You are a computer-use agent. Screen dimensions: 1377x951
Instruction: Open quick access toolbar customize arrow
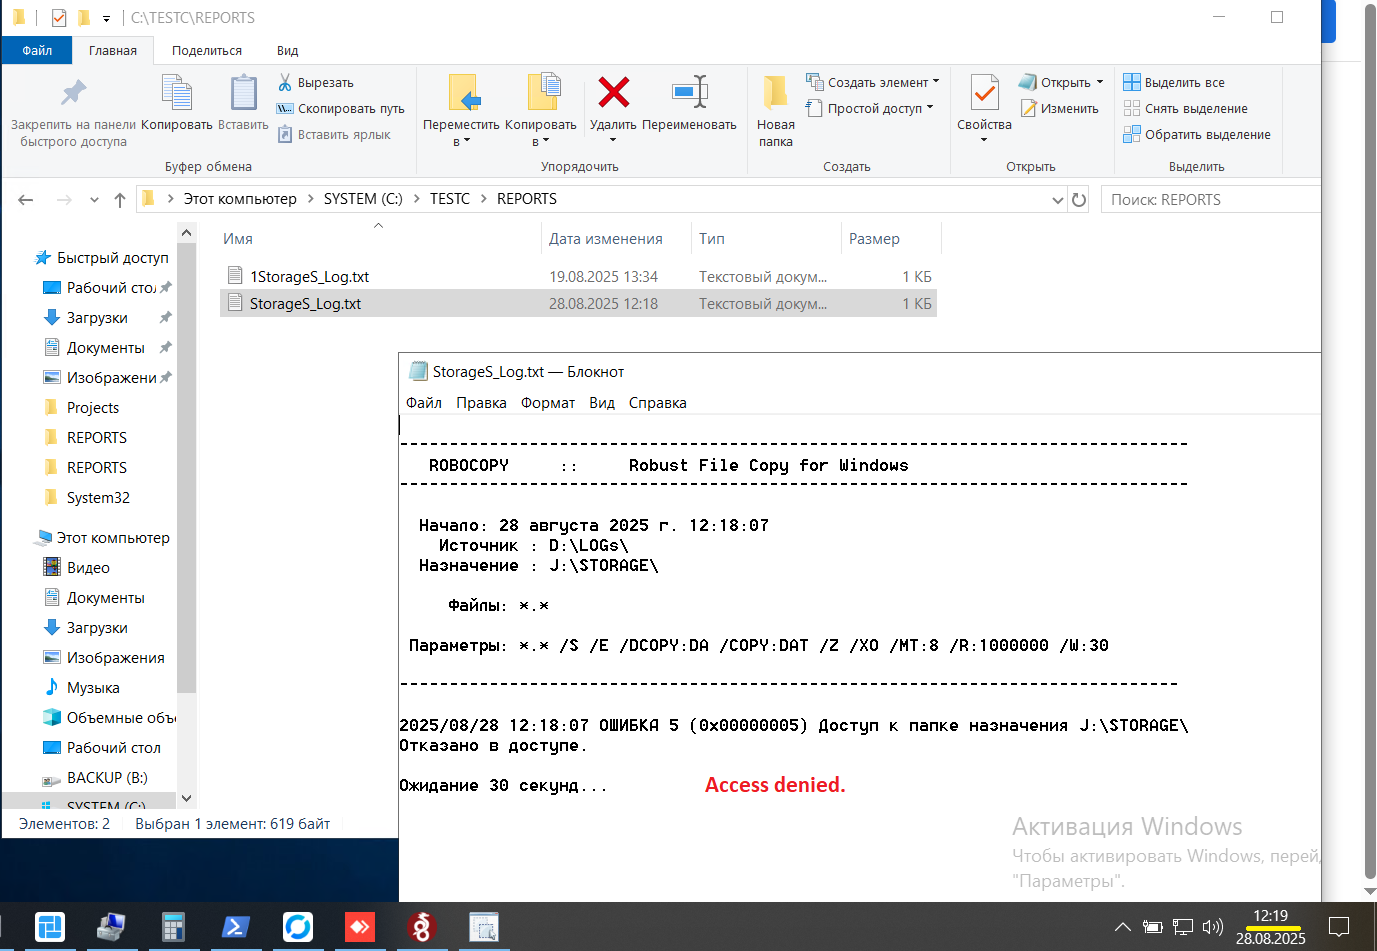tap(106, 18)
